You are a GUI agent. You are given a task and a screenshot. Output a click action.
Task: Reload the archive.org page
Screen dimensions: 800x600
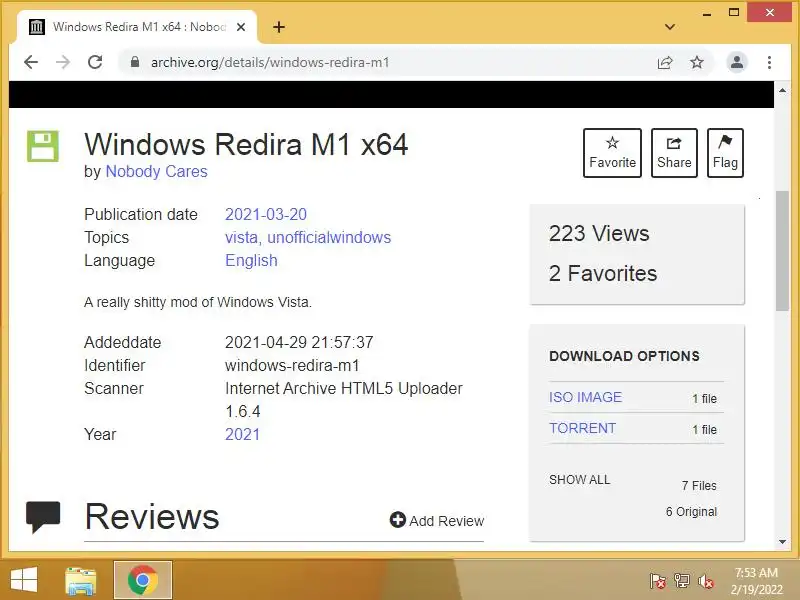pyautogui.click(x=95, y=62)
